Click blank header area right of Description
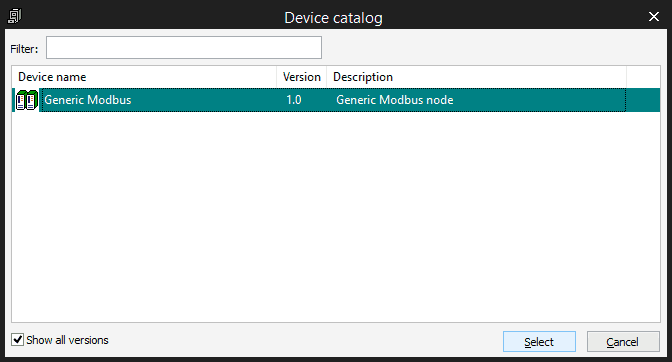This screenshot has height=362, width=672. (643, 77)
